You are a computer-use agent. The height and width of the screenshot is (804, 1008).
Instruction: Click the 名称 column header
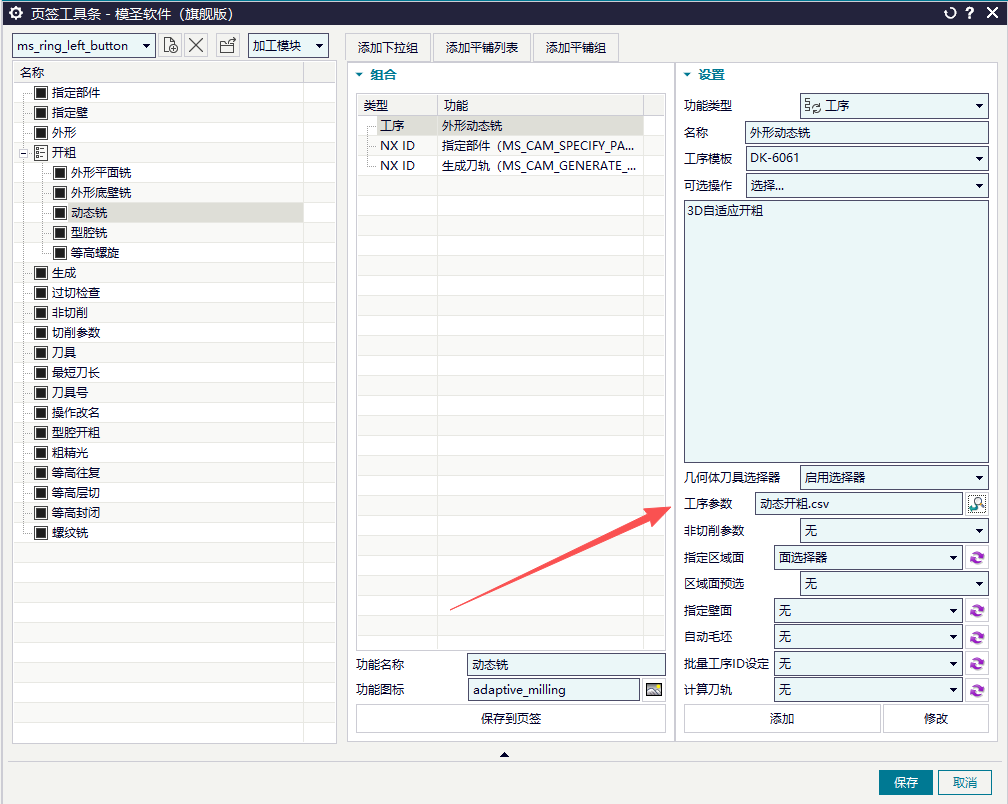tap(158, 73)
